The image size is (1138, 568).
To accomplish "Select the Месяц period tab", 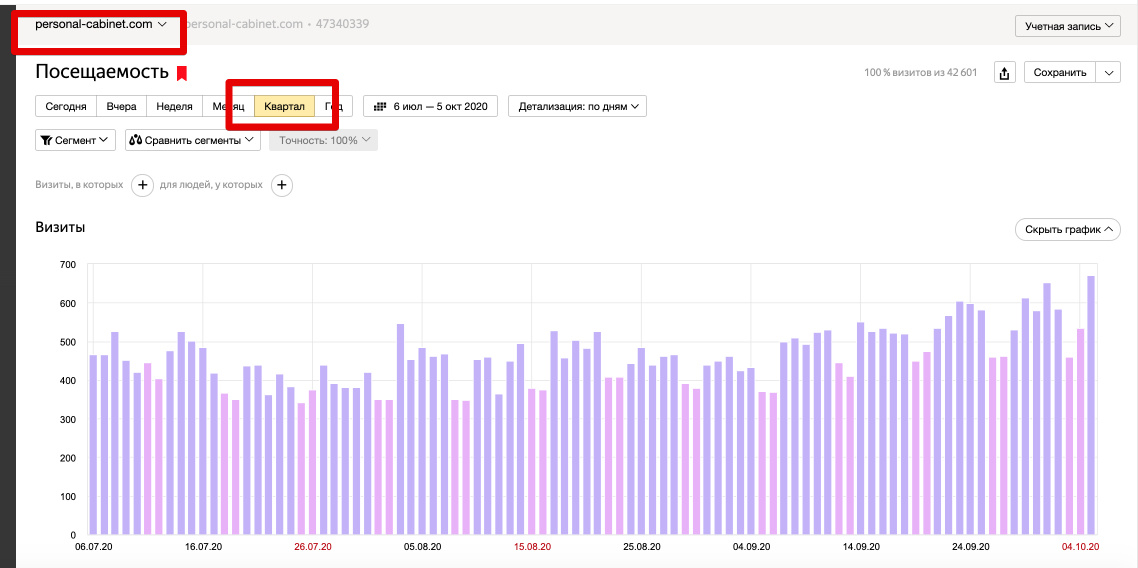I will [229, 106].
